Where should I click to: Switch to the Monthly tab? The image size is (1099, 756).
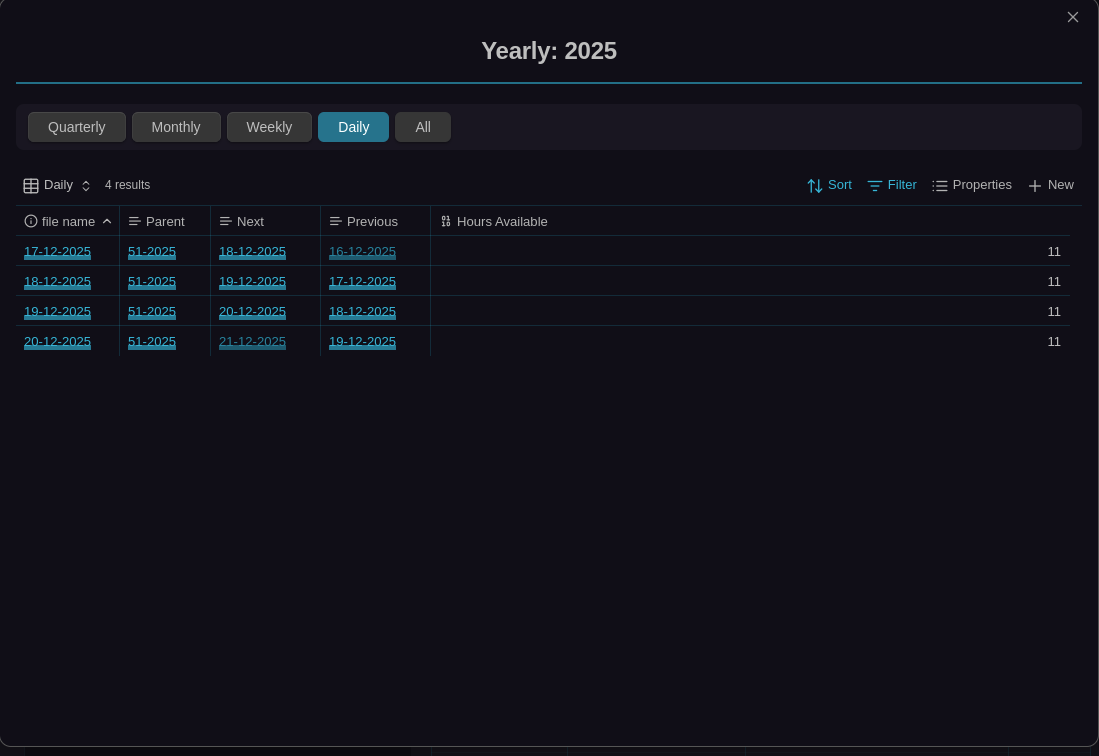point(176,127)
